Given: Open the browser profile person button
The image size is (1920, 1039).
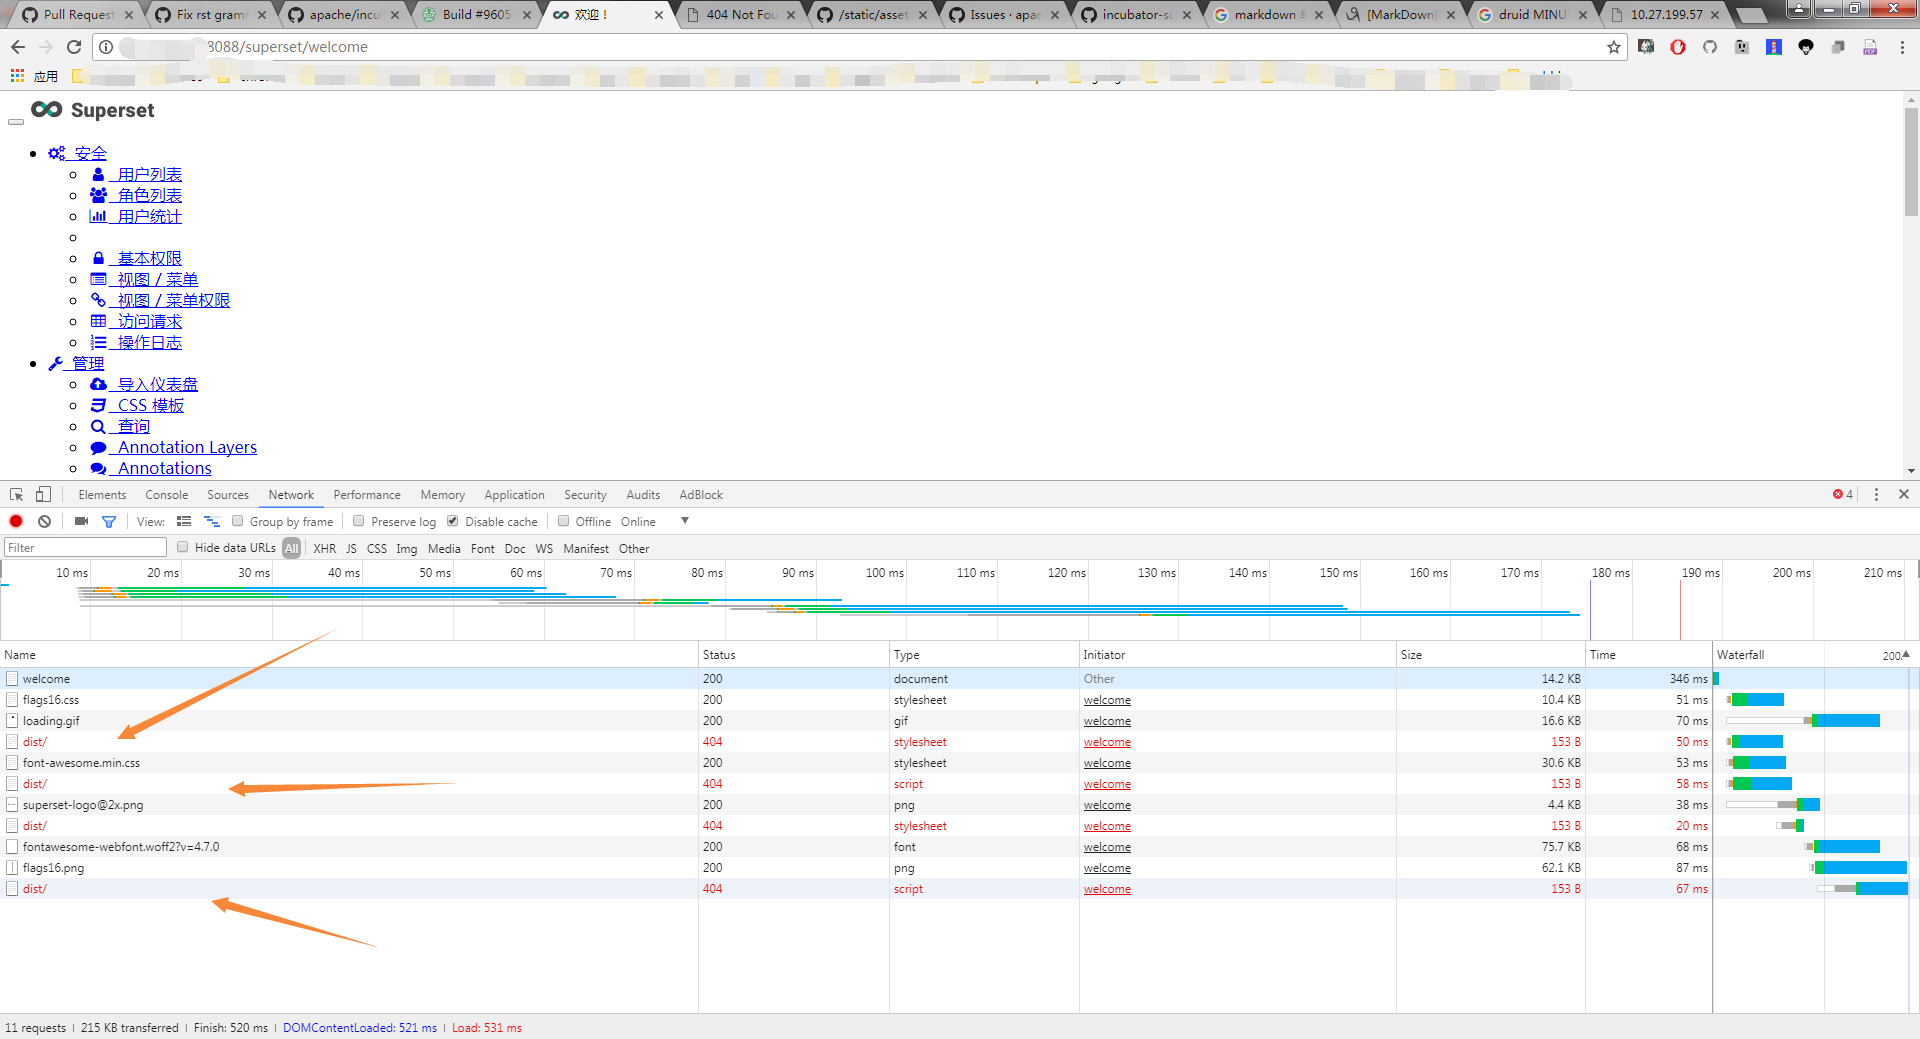Looking at the screenshot, I should click(1799, 9).
